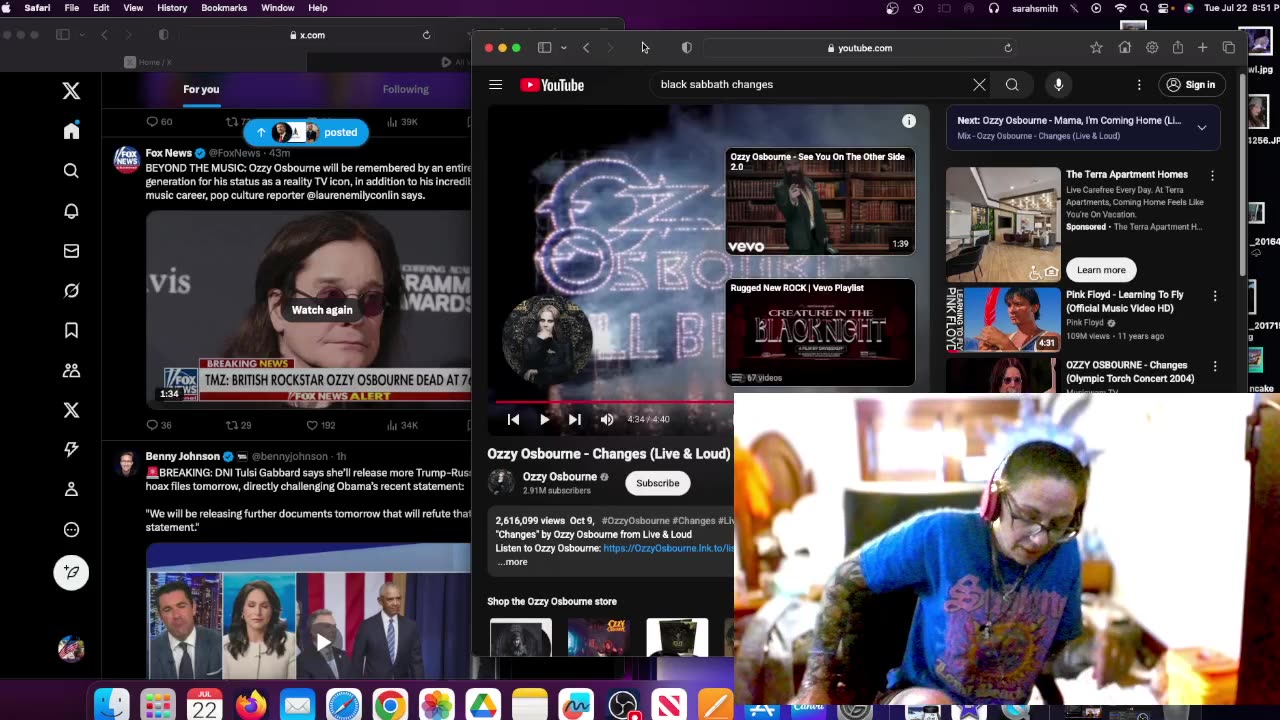Screen dimensions: 1280x720
Task: Open X More (circle dots) icon
Action: (71, 530)
